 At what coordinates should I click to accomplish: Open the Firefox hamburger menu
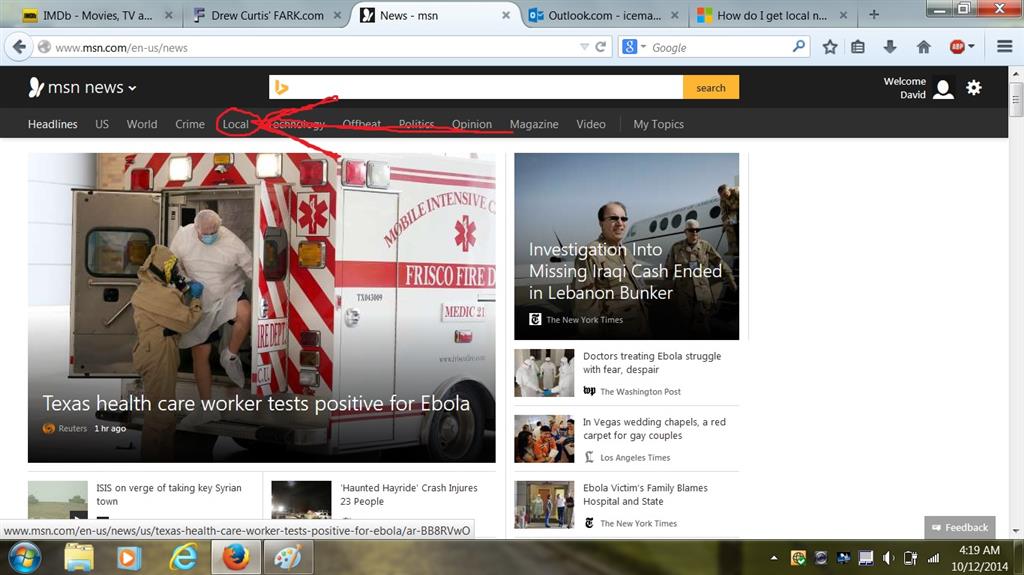click(x=1004, y=46)
